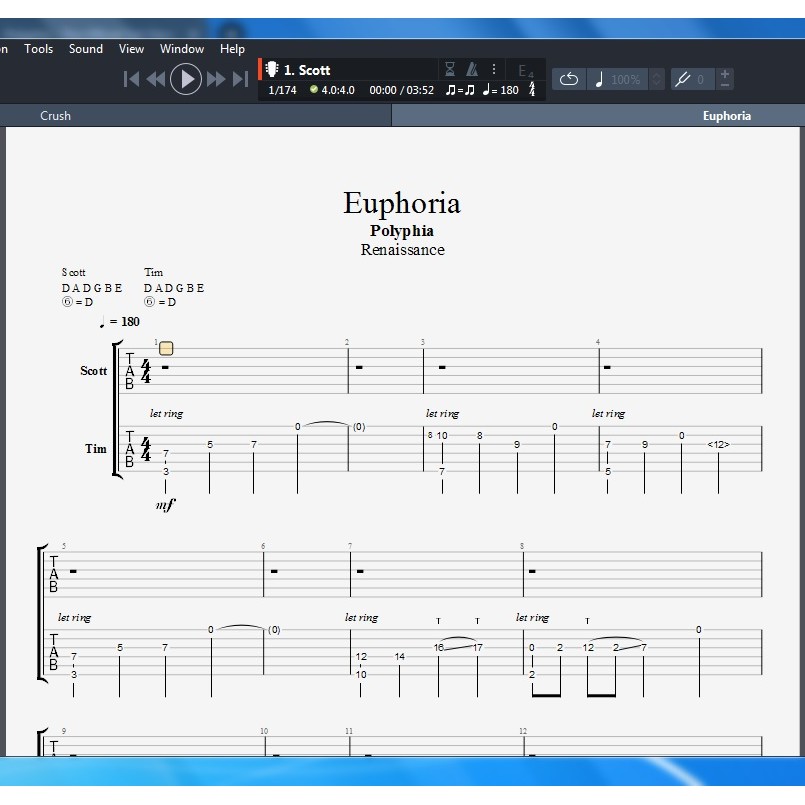The width and height of the screenshot is (805, 805).
Task: Rewind to the previous bar
Action: coord(156,79)
